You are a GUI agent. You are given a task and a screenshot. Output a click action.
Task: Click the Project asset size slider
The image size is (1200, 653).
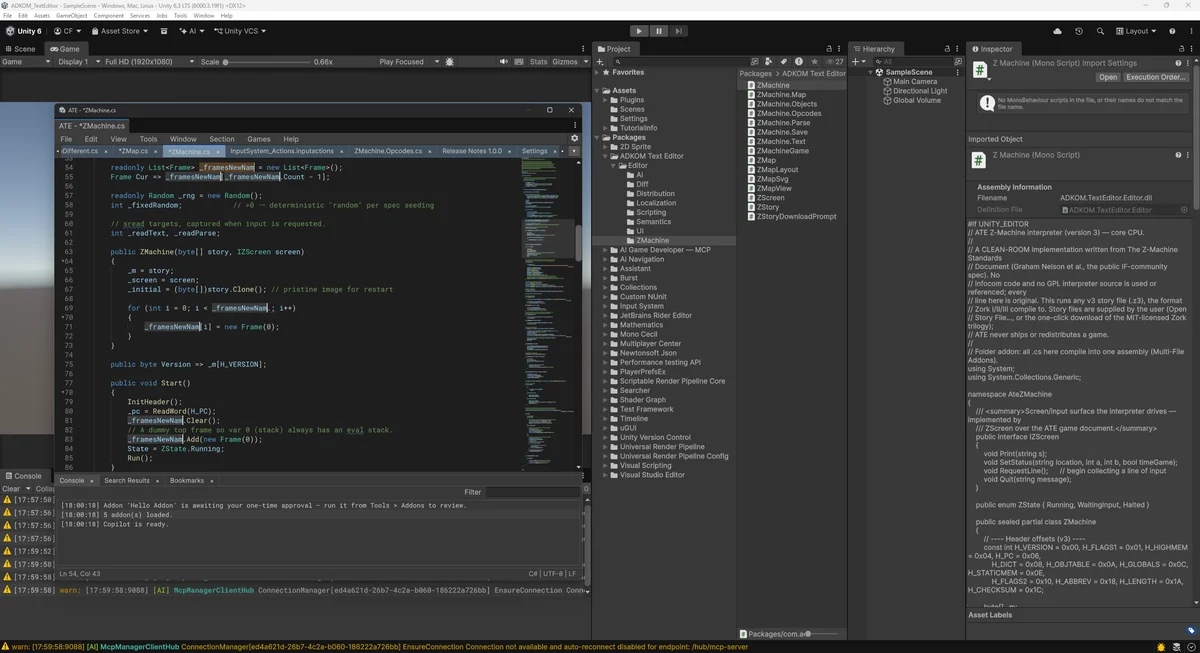822,634
